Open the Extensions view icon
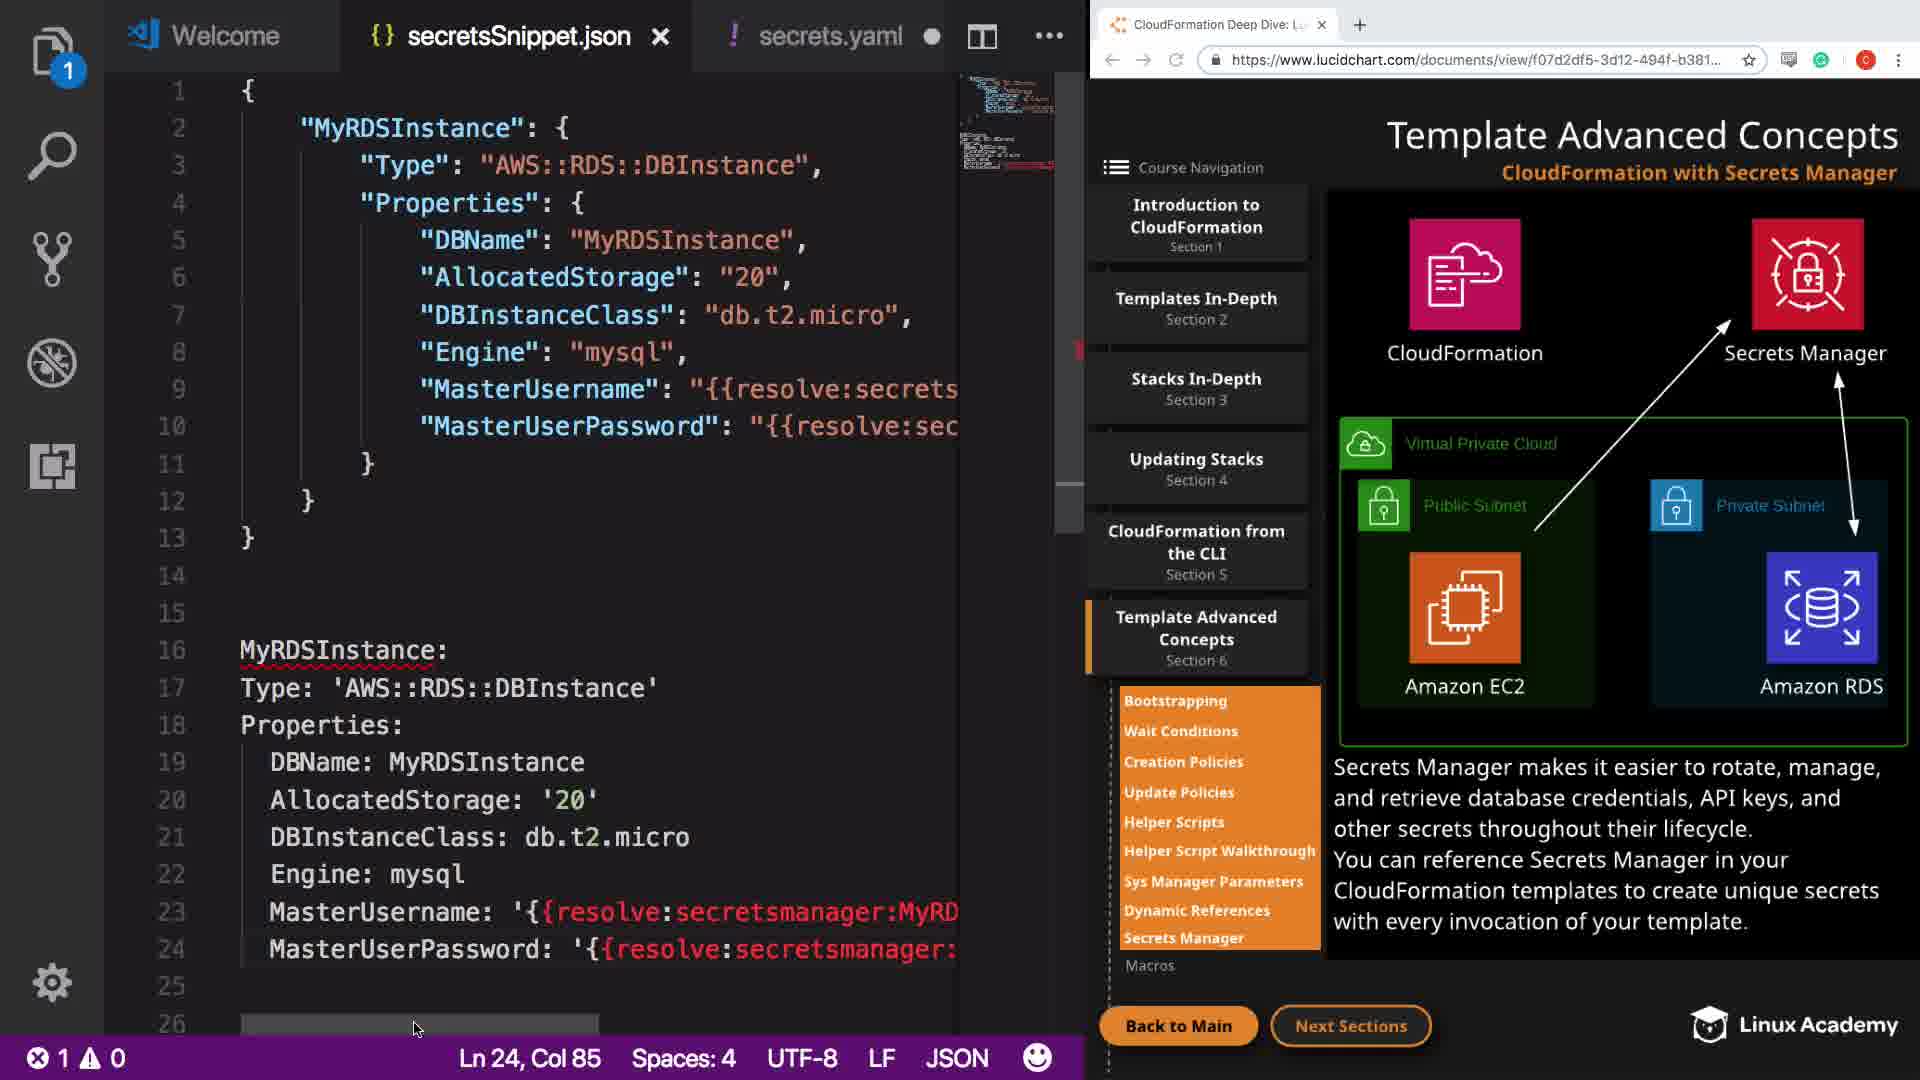 [x=51, y=466]
